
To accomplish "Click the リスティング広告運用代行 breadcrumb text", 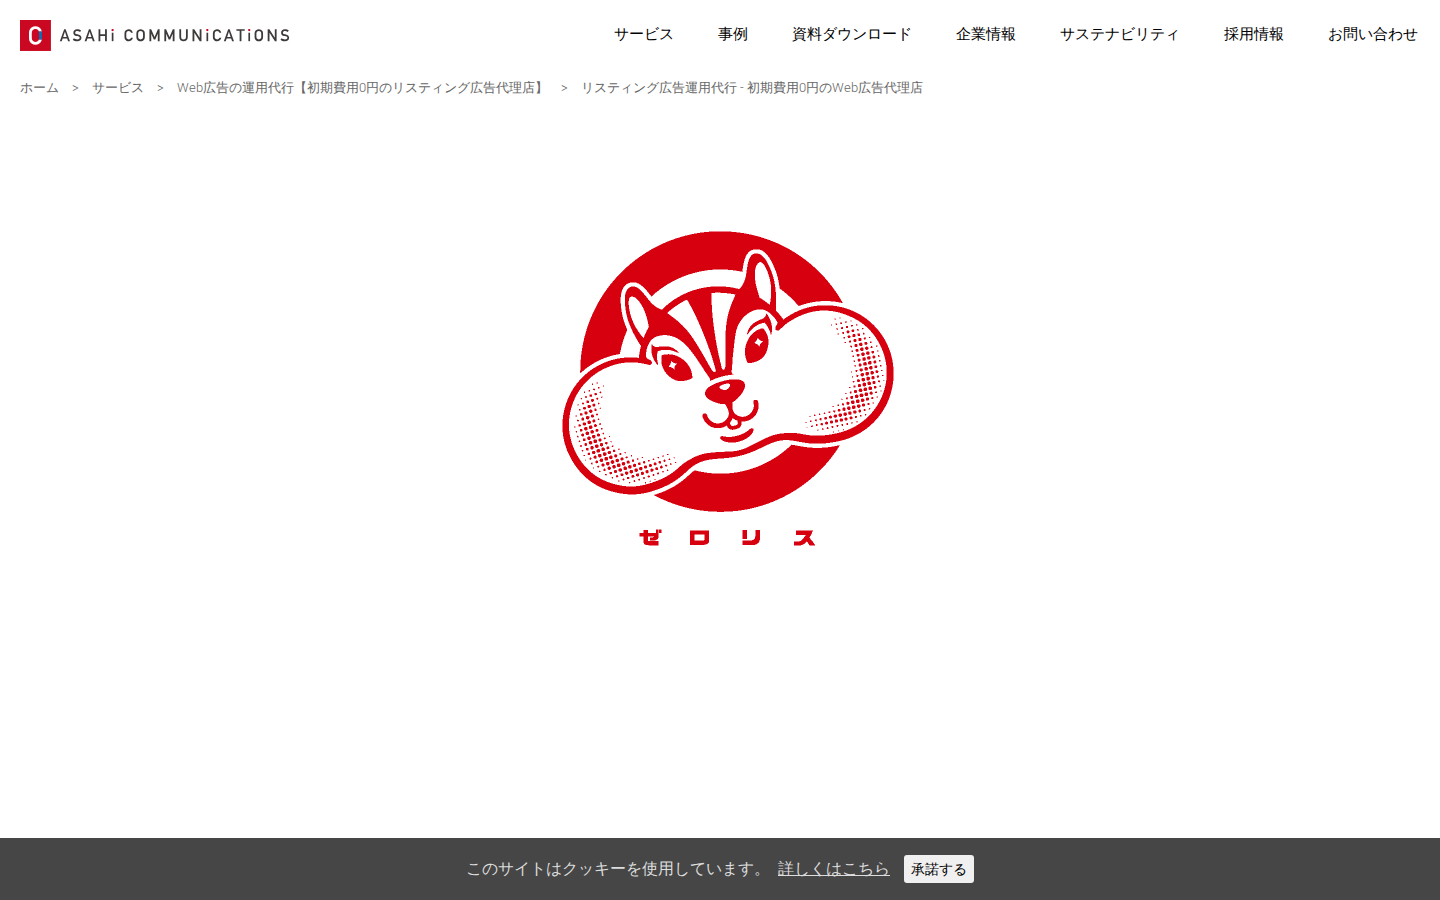I will pyautogui.click(x=752, y=88).
